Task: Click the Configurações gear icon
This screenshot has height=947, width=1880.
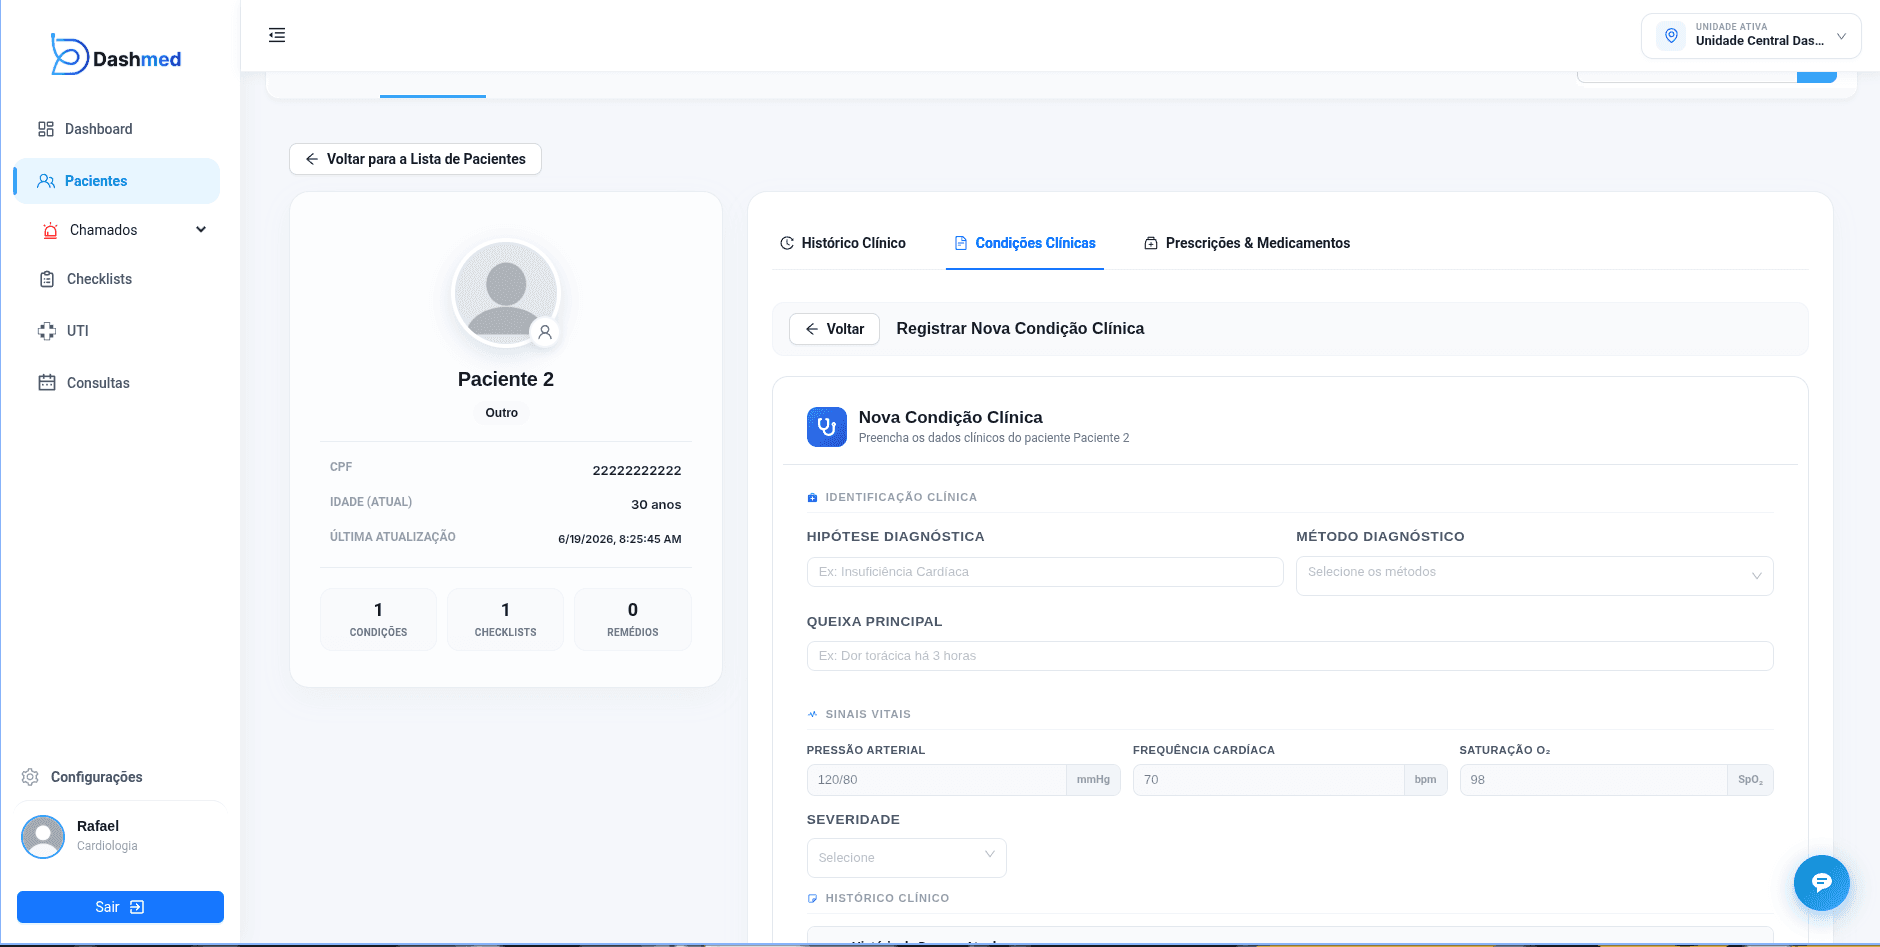Action: pyautogui.click(x=30, y=777)
